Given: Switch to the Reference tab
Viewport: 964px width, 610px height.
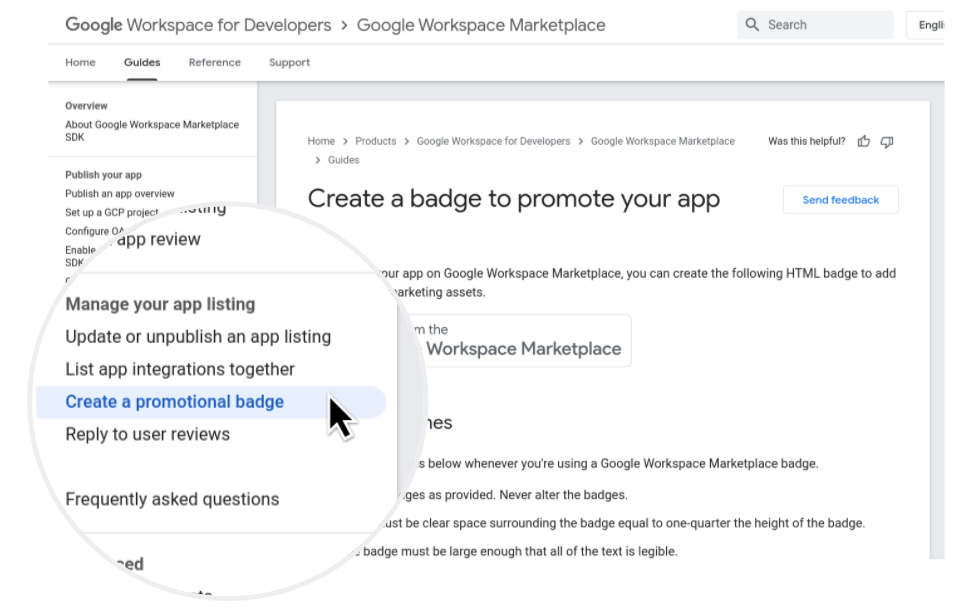Looking at the screenshot, I should click(x=215, y=62).
